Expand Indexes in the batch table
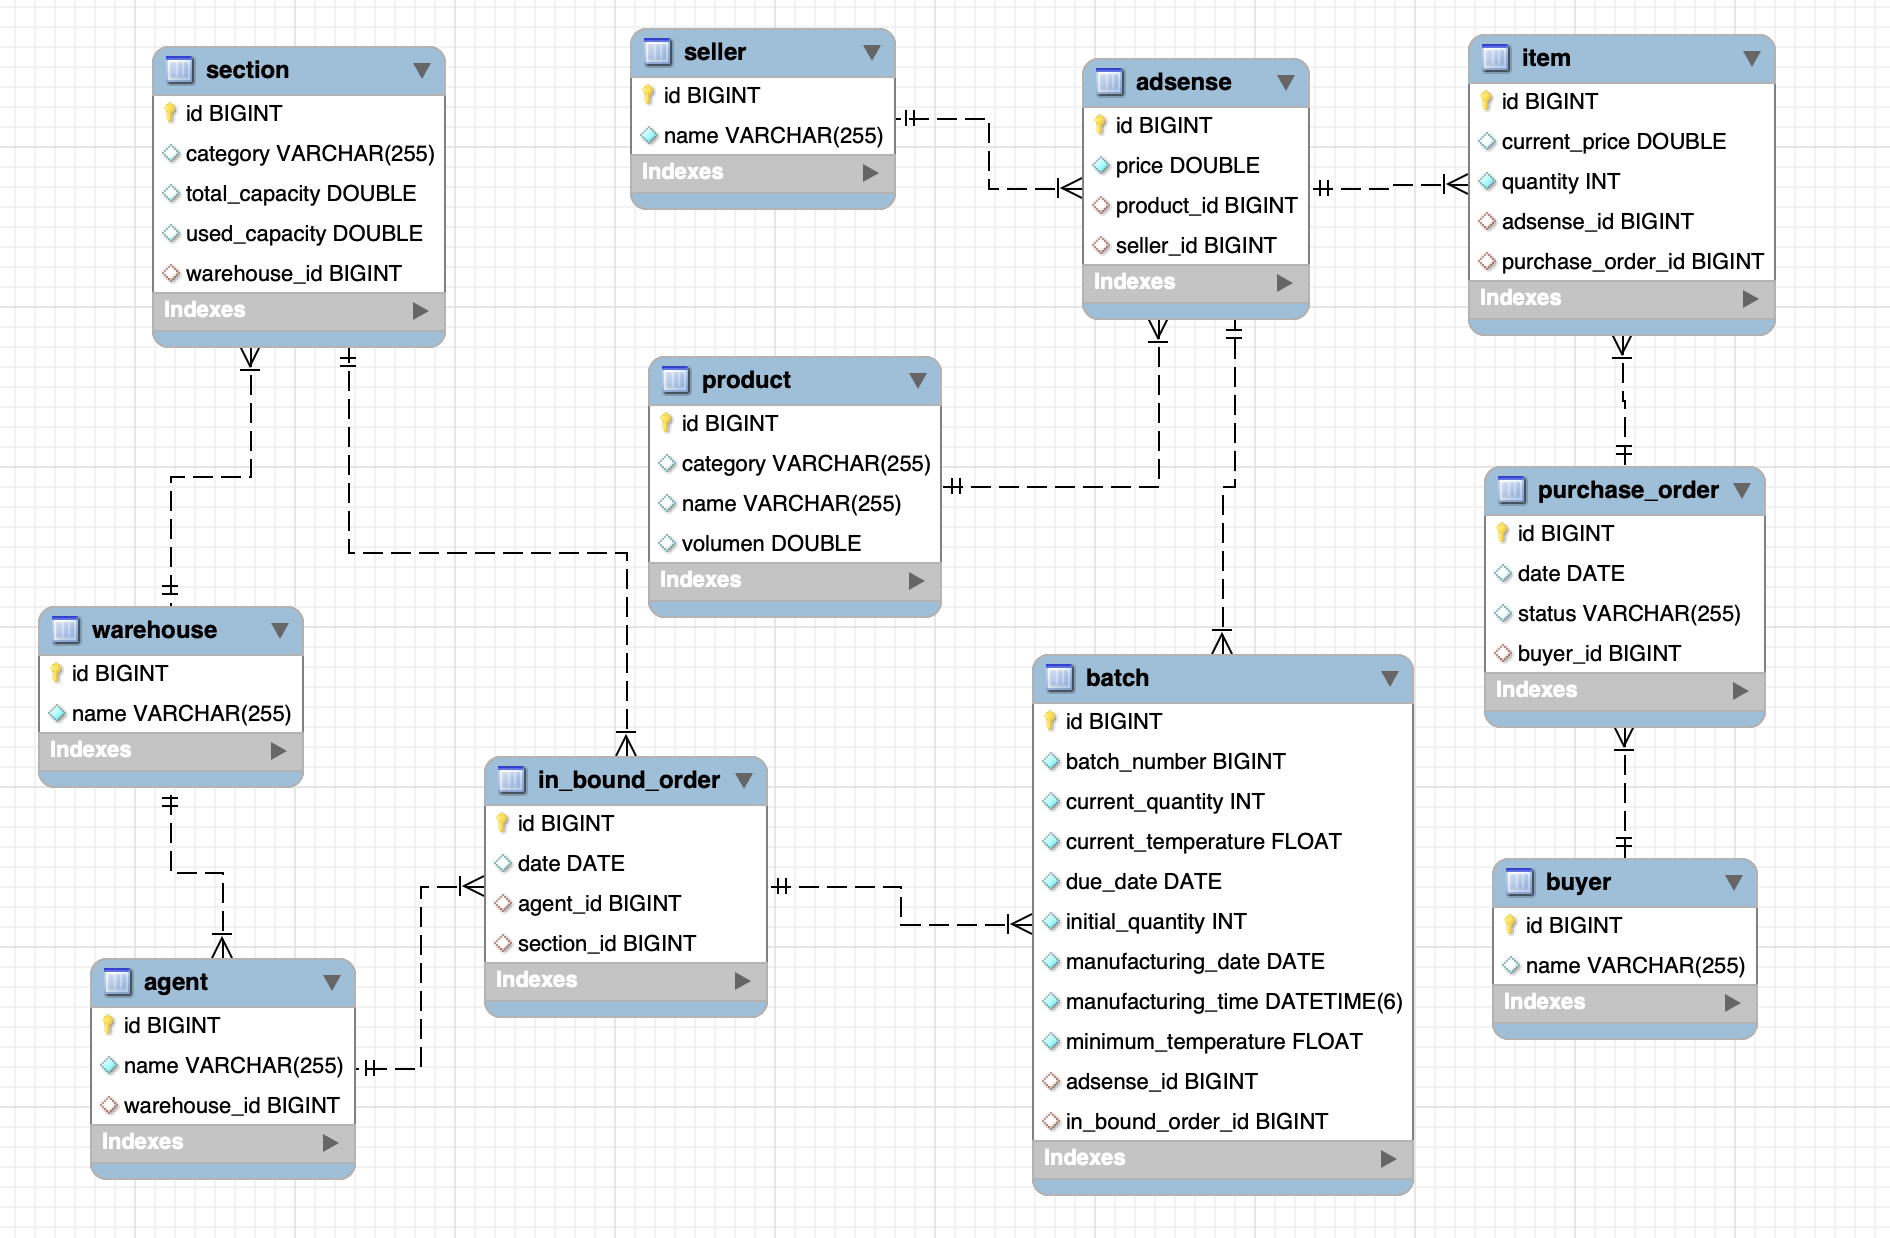This screenshot has width=1890, height=1238. [1389, 1159]
